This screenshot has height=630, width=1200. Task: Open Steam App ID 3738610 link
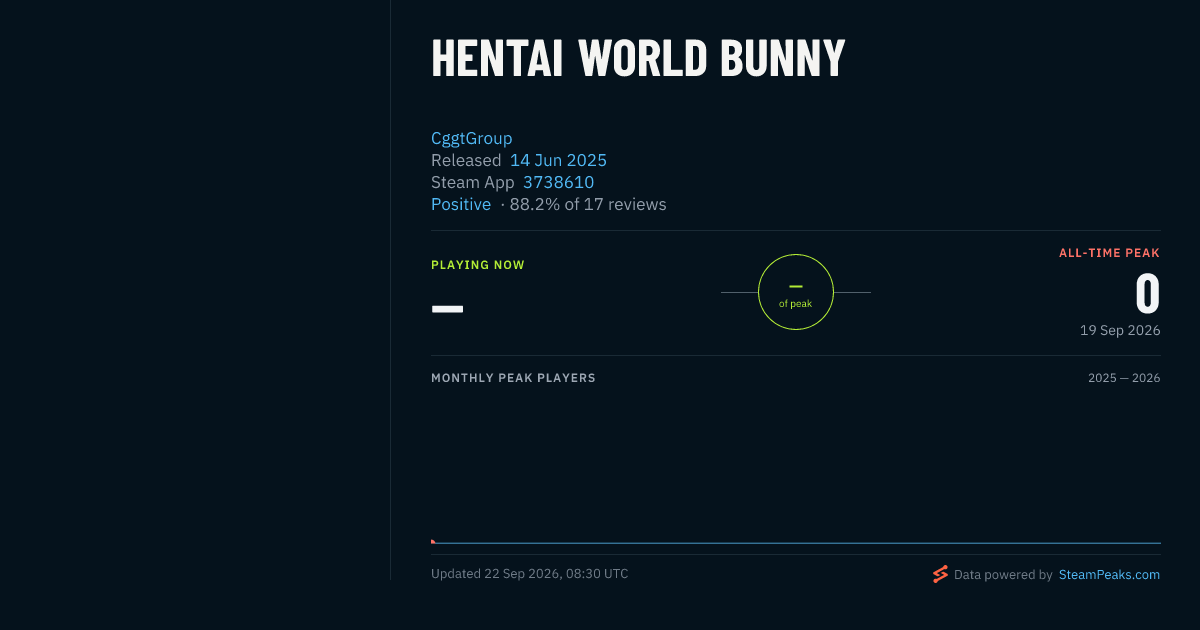pos(558,182)
